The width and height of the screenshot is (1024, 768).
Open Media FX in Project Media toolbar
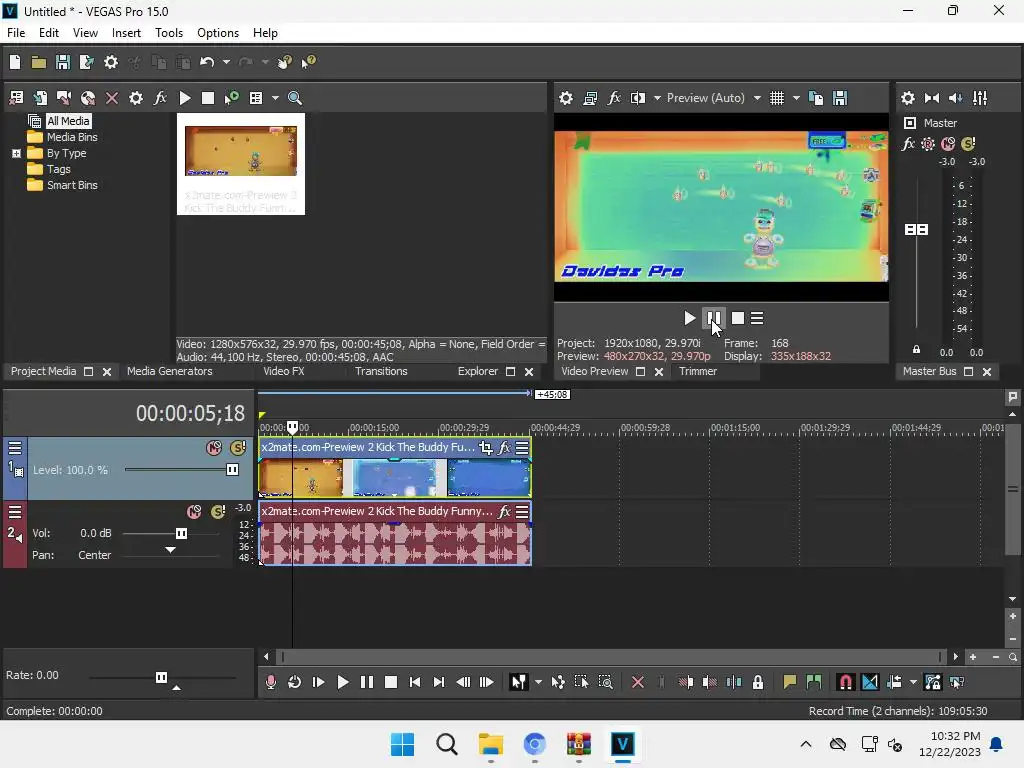(x=160, y=98)
